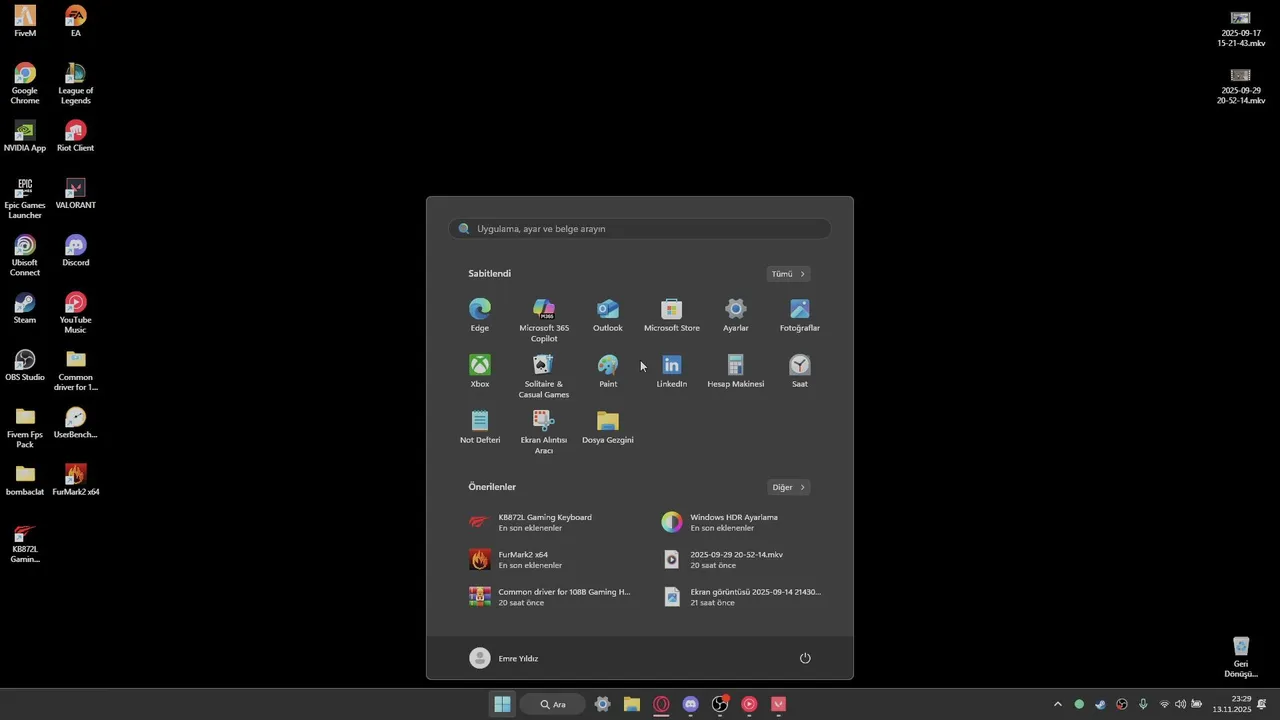Select 2025-09-17 15-21-43.mkv desktop file
Viewport: 1280px width, 720px height.
click(x=1241, y=28)
